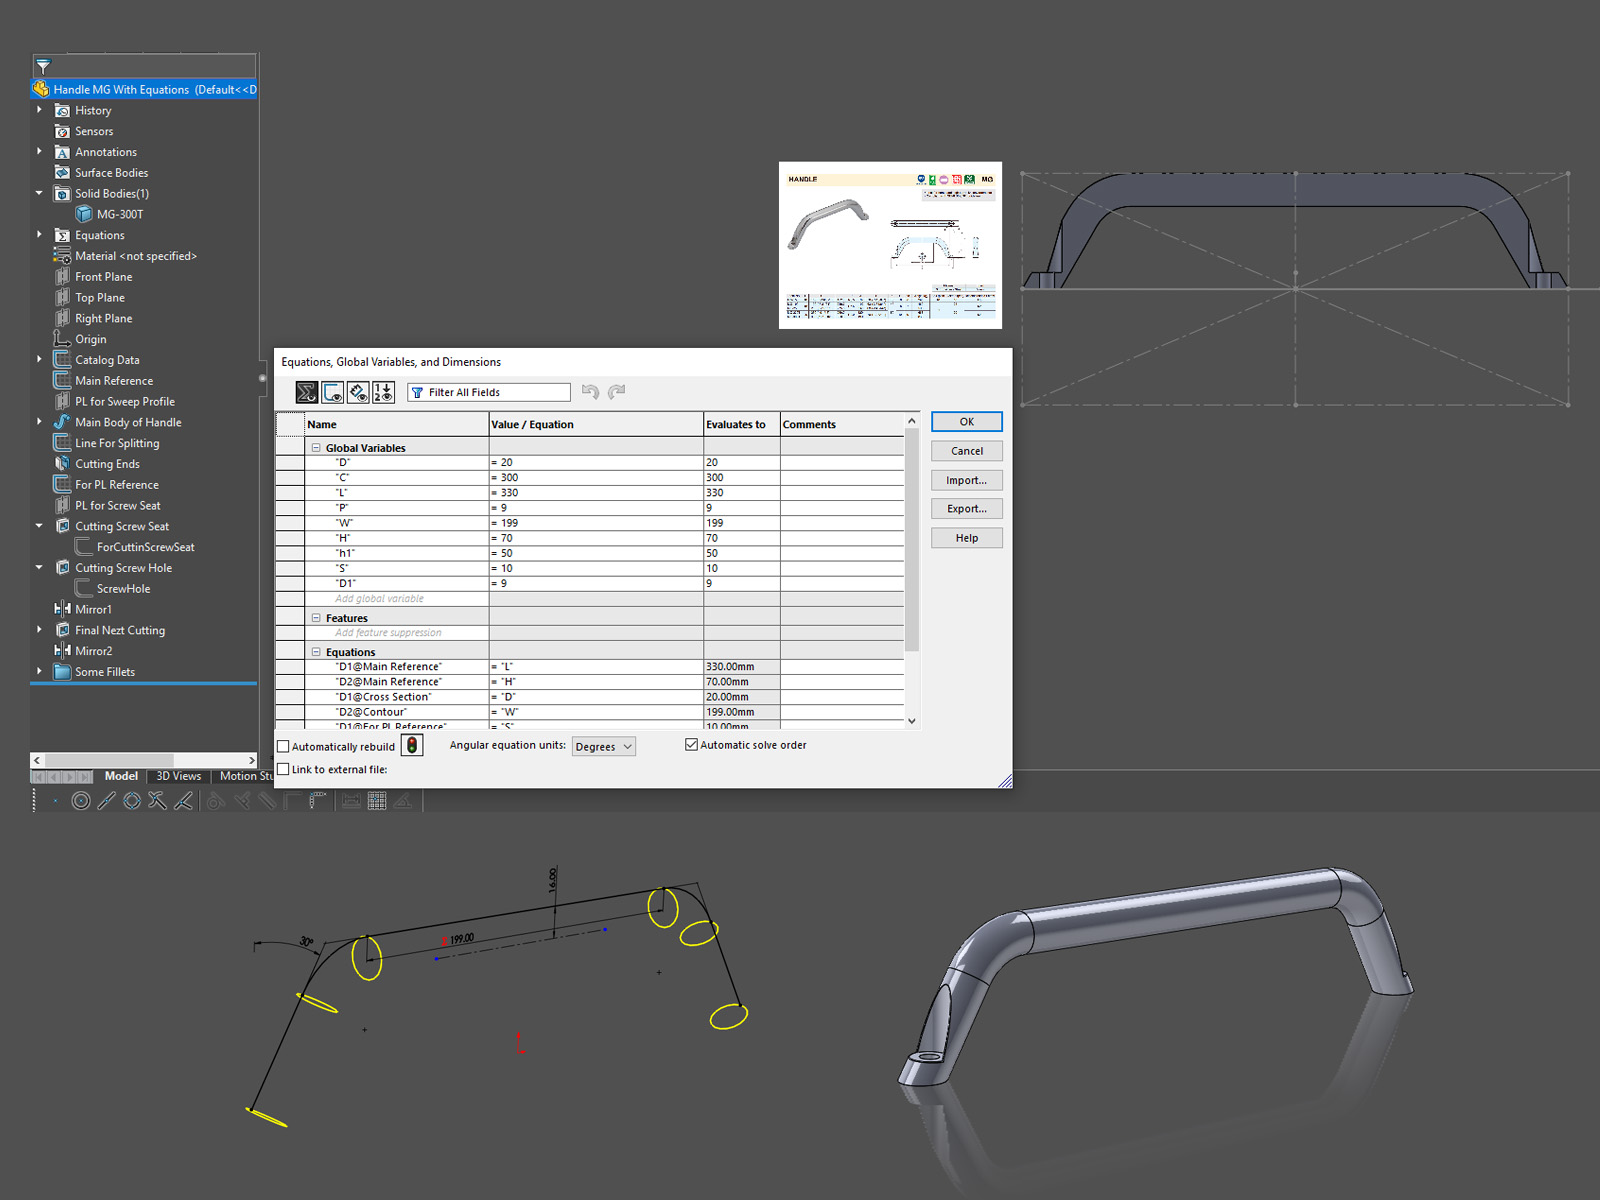1600x1200 pixels.
Task: Click the Filter All Fields input
Action: point(489,393)
